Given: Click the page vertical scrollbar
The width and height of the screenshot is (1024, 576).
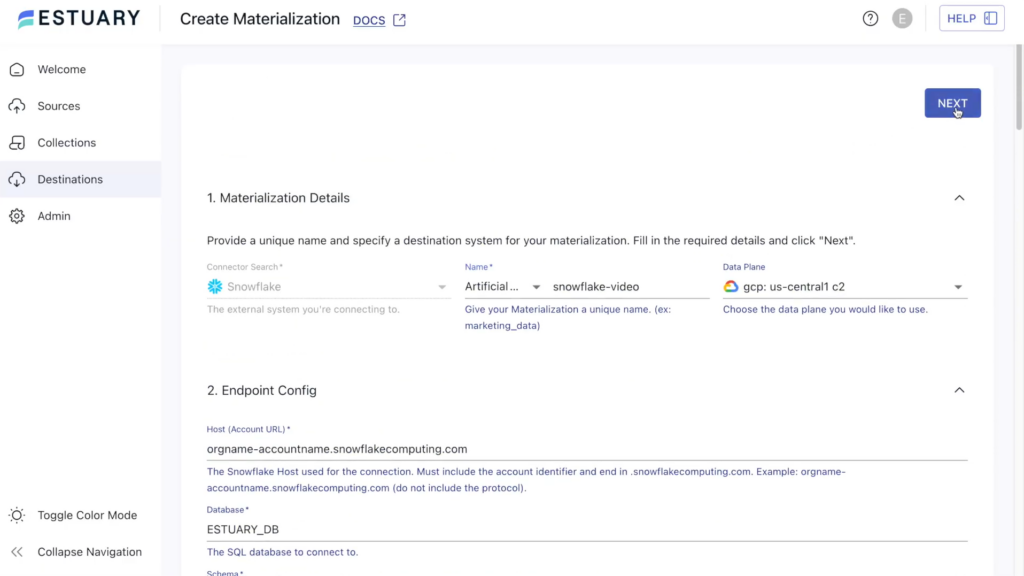Looking at the screenshot, I should point(1019,88).
